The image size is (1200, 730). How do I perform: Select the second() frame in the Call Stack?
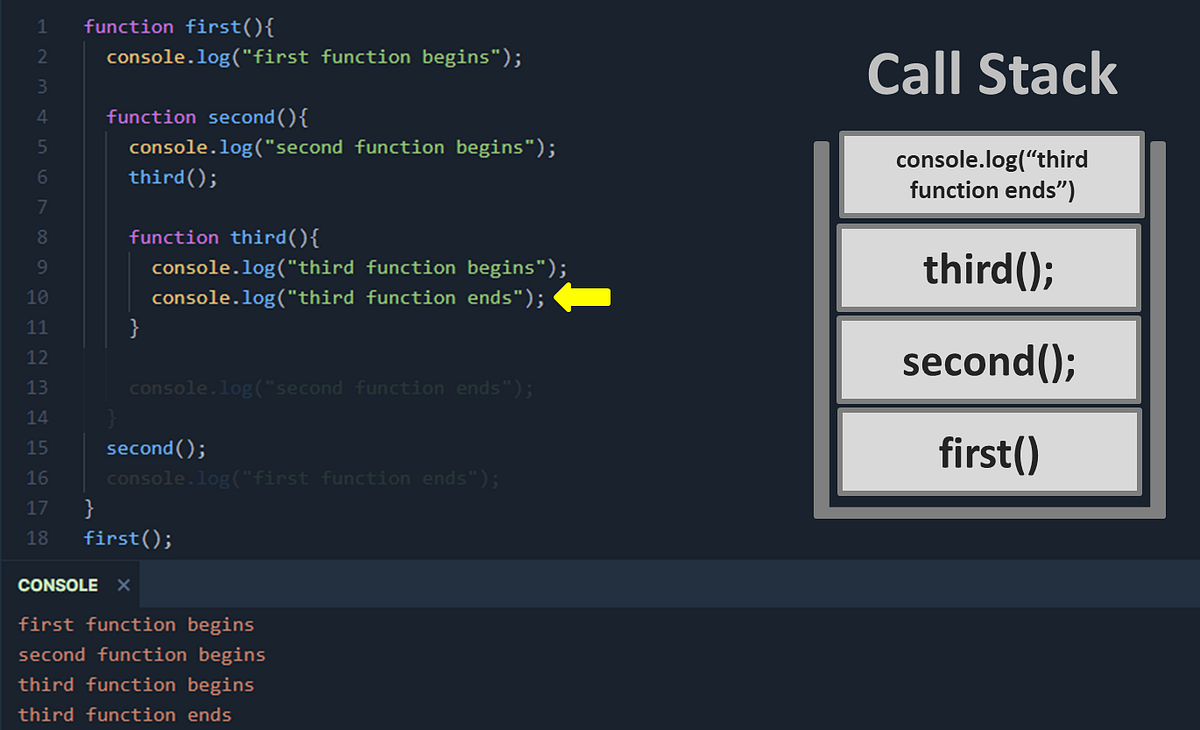988,359
